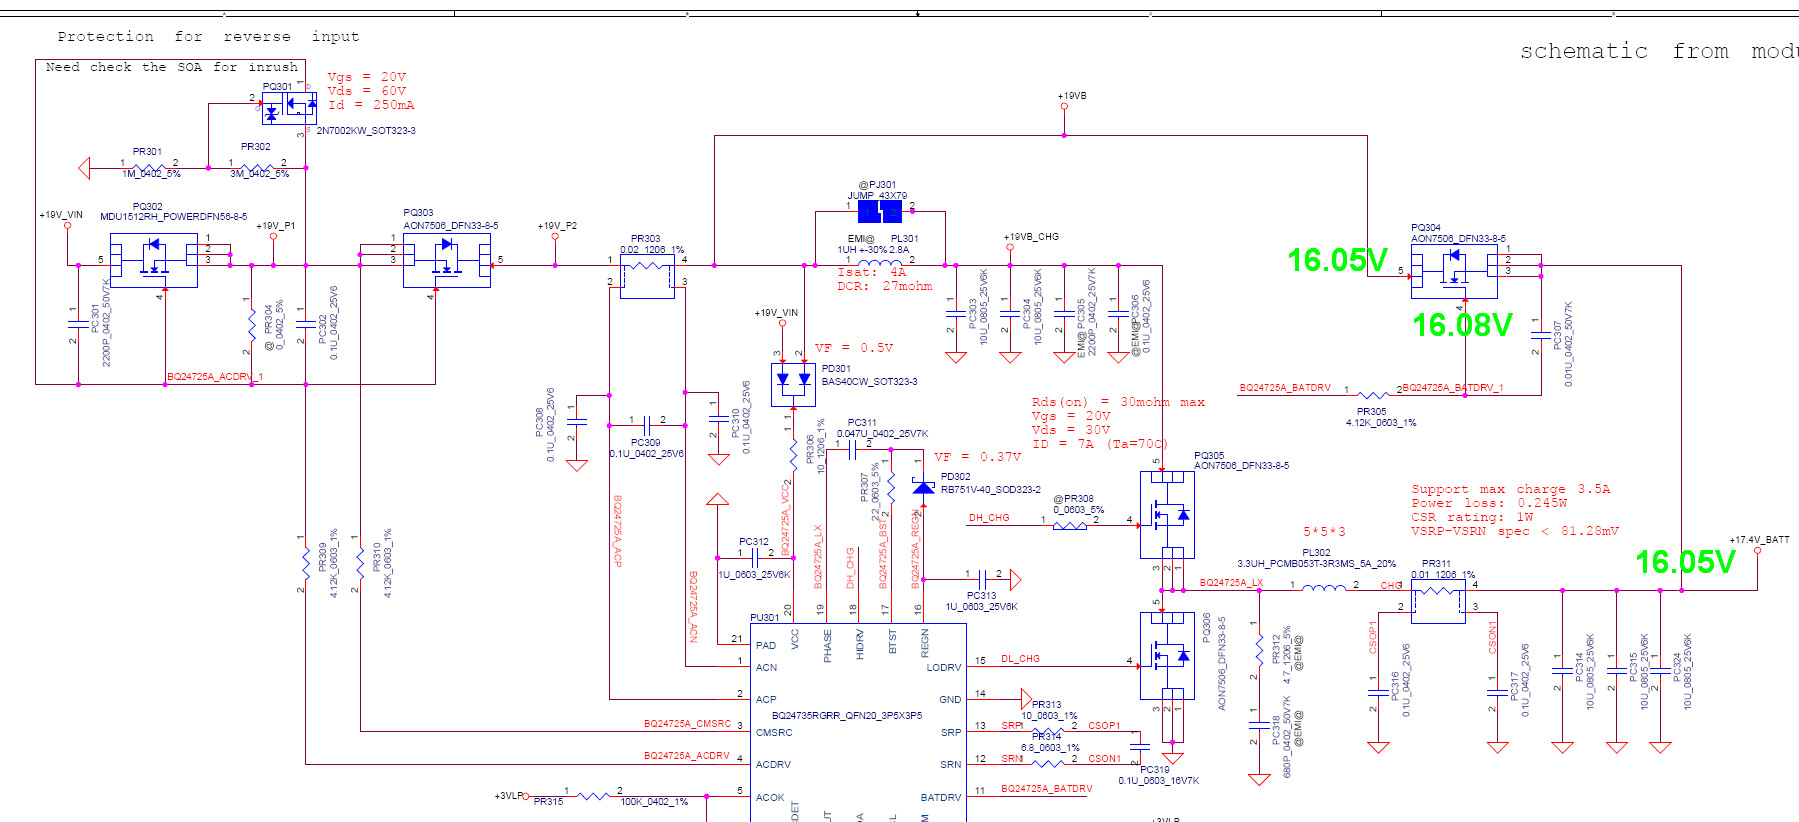Image resolution: width=1799 pixels, height=822 pixels.
Task: Select the PR308 gate resistor symbol
Action: click(1070, 525)
